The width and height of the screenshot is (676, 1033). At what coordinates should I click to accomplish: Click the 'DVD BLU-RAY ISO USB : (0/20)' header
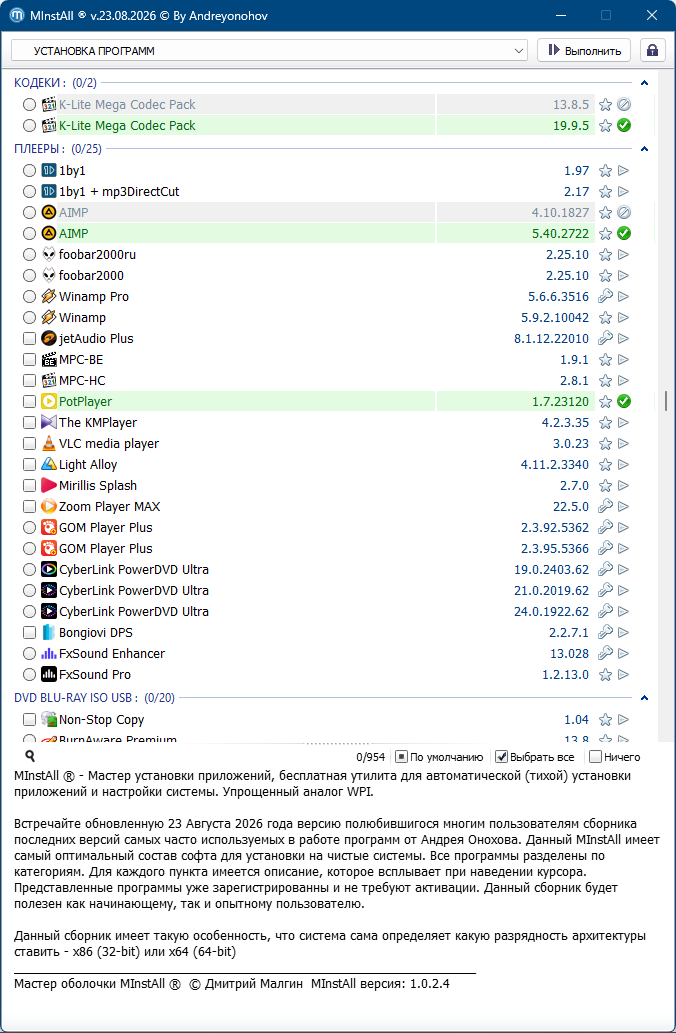point(94,698)
